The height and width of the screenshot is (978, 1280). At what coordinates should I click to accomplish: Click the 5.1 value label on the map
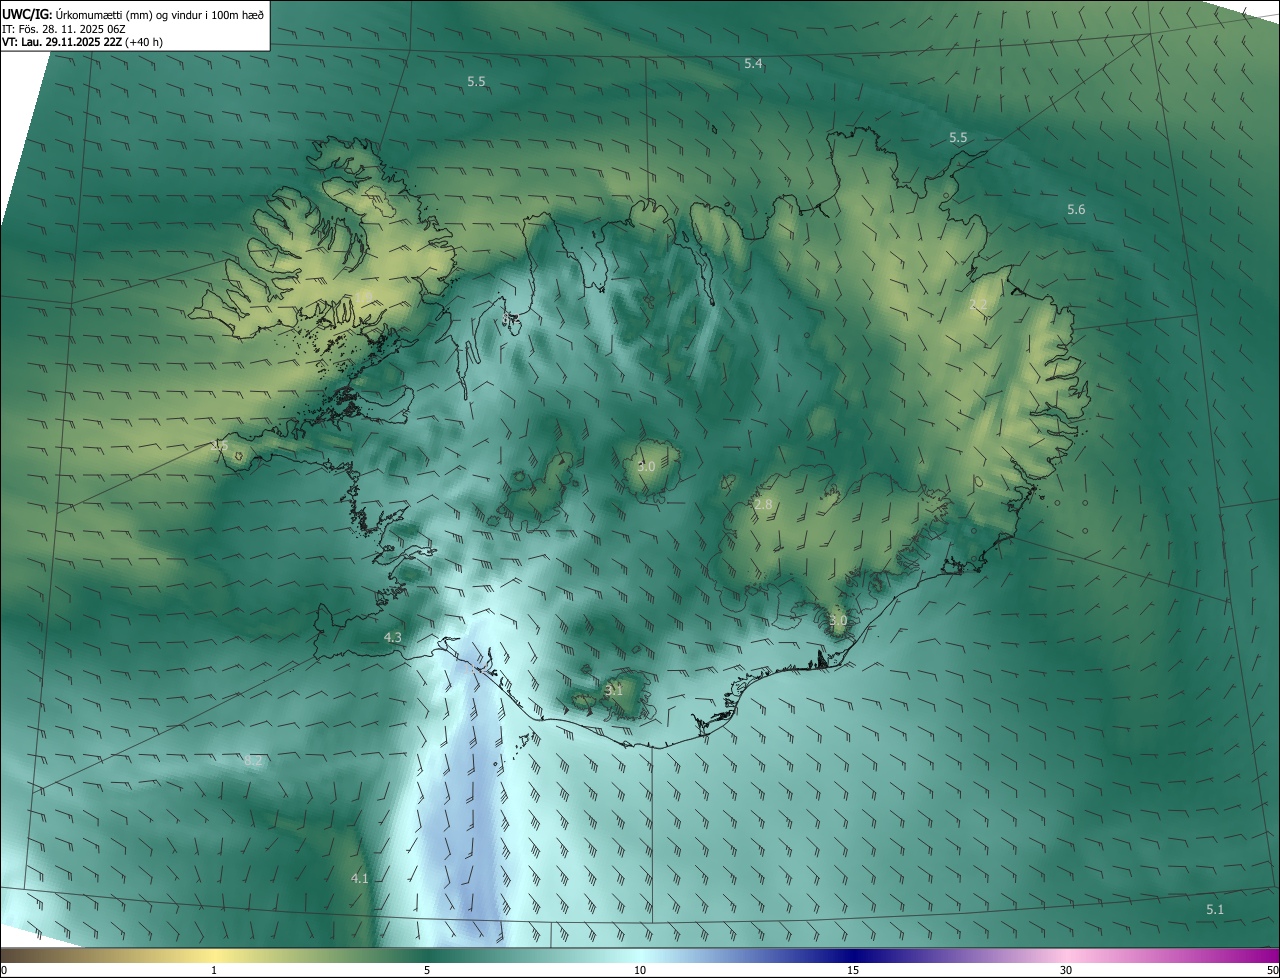click(x=1215, y=910)
